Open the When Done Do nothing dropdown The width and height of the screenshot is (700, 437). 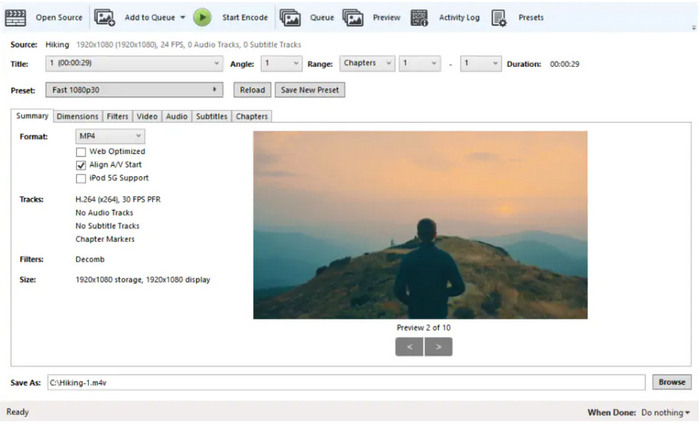(665, 412)
